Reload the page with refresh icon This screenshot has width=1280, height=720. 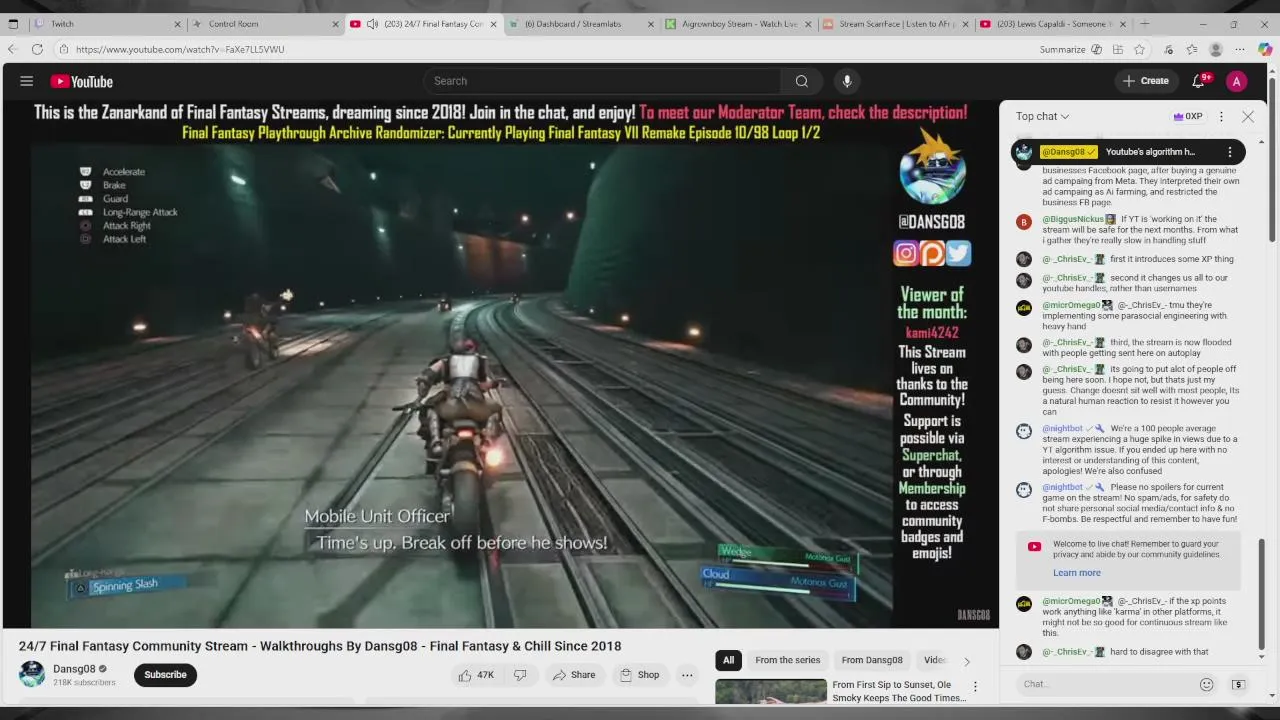coord(37,49)
